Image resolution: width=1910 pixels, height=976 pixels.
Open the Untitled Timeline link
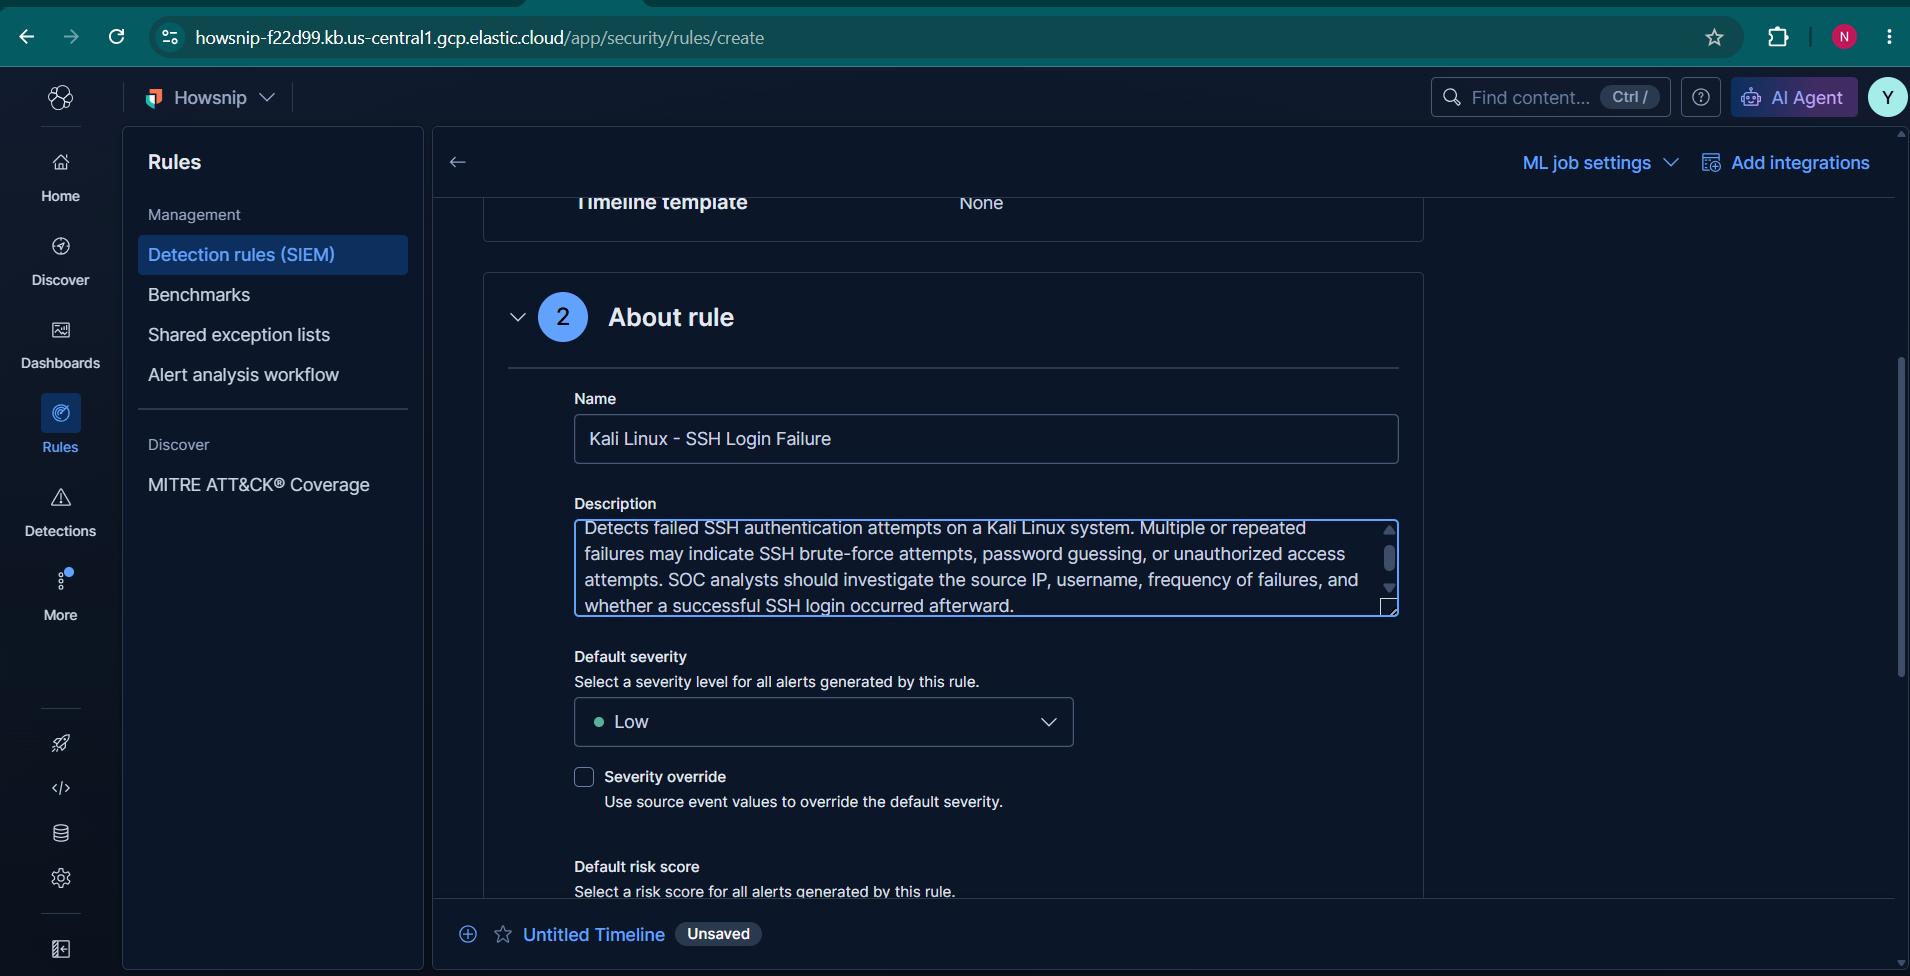594,934
